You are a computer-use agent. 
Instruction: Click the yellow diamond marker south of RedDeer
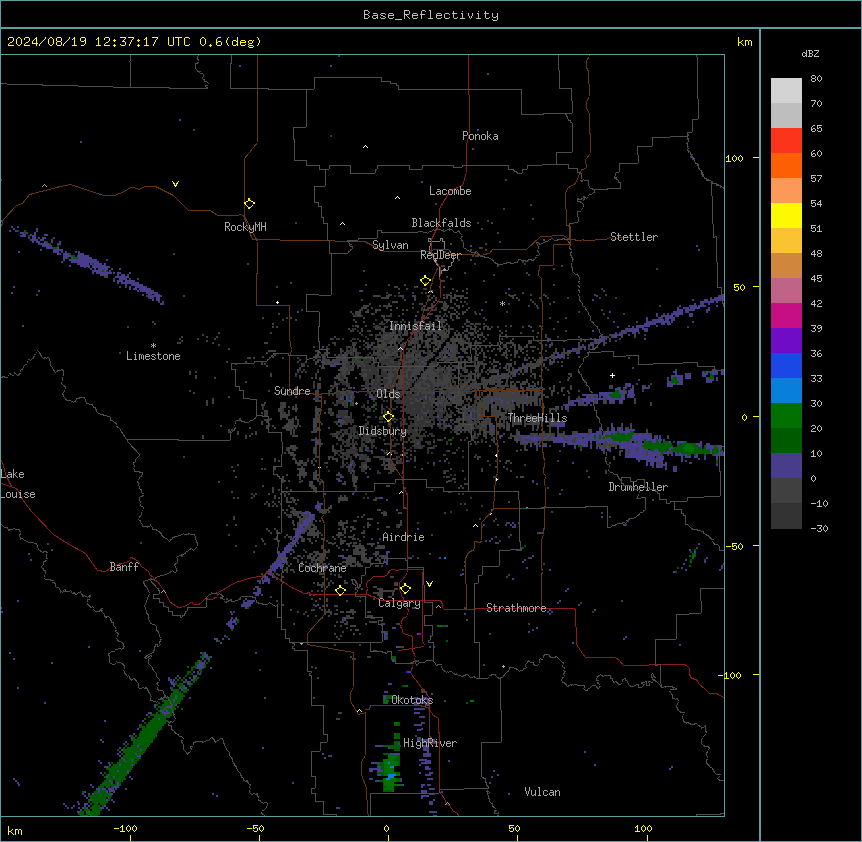pos(425,281)
